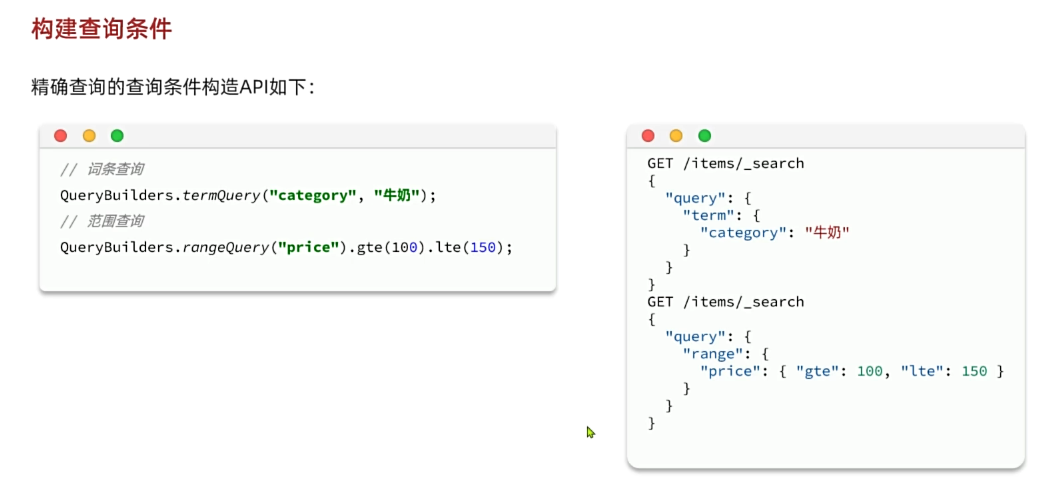The image size is (1051, 482).
Task: Click the comment // 范围查询
Action: [101, 221]
